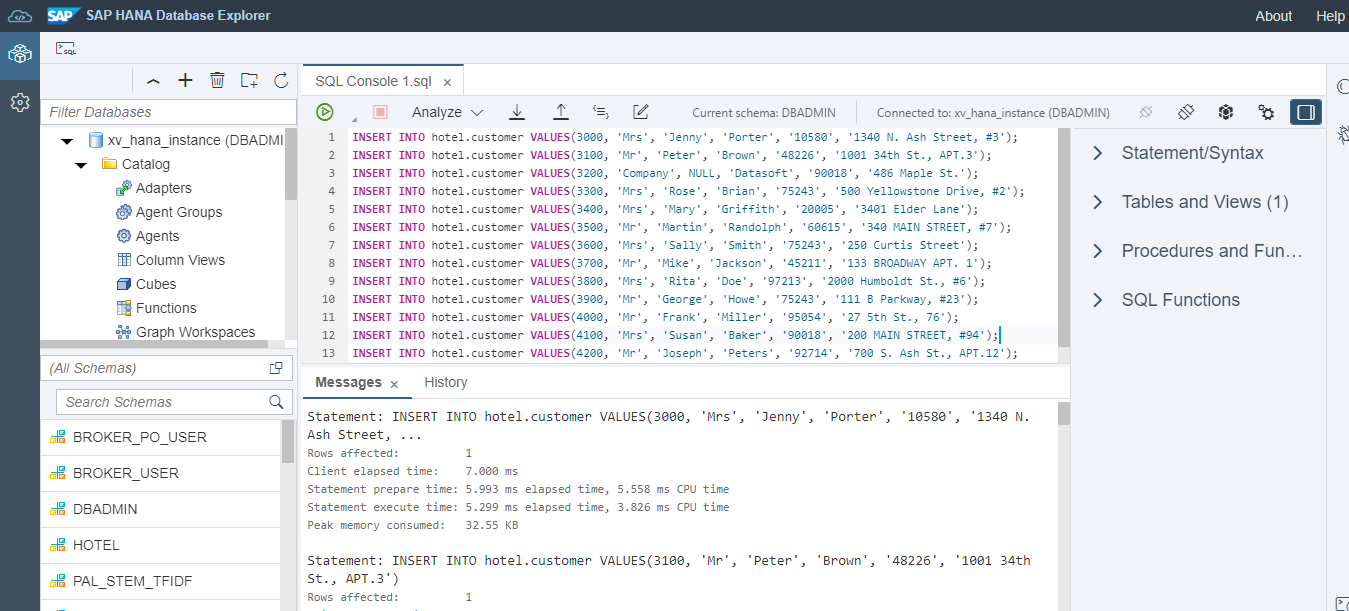
Task: Open the SAP HANA Cloud home icon
Action: (20, 16)
